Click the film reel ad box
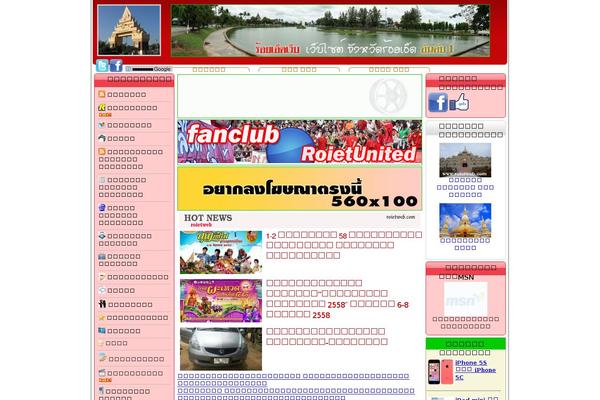 300,96
